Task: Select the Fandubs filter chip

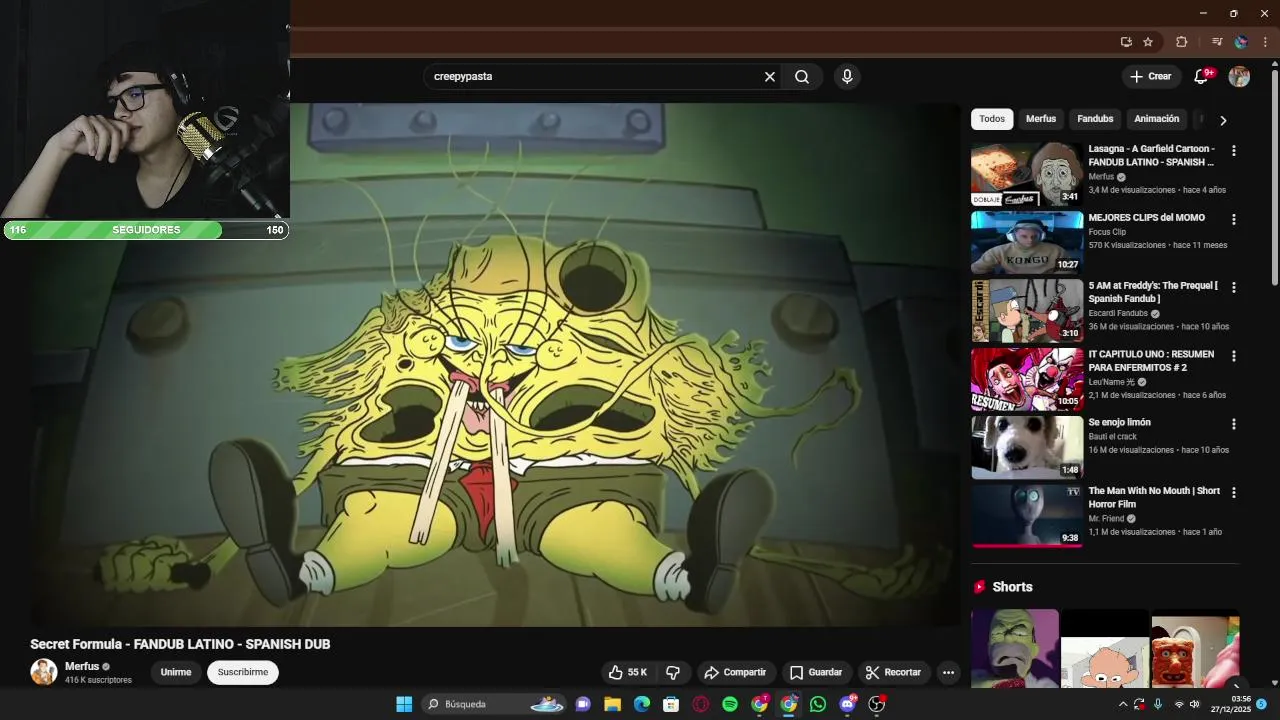Action: click(x=1095, y=119)
